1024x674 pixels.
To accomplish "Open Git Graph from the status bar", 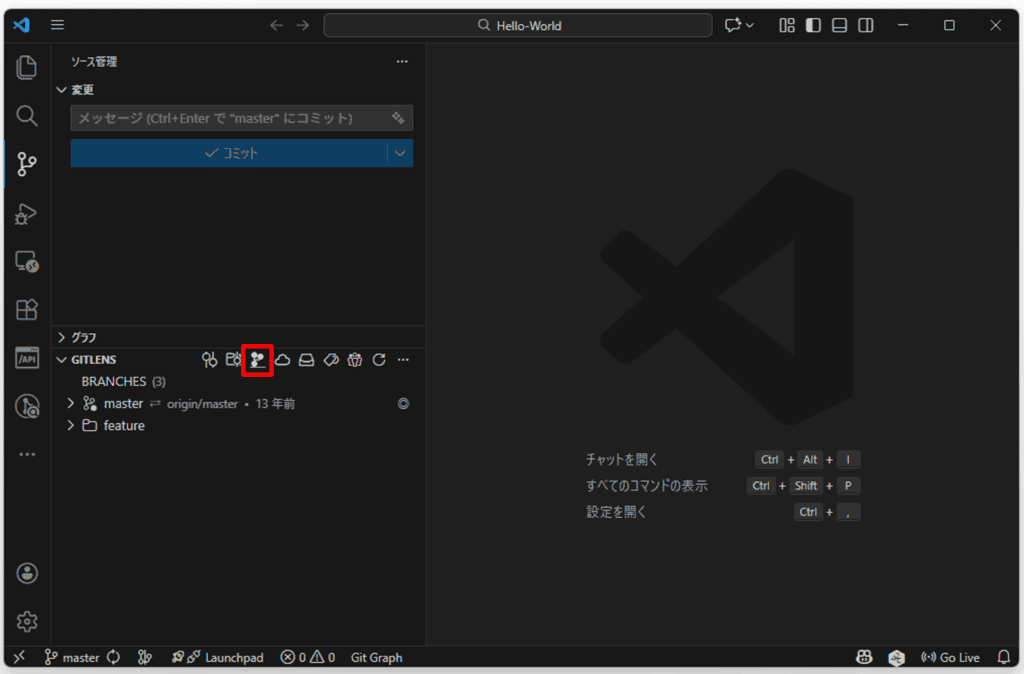I will [376, 657].
